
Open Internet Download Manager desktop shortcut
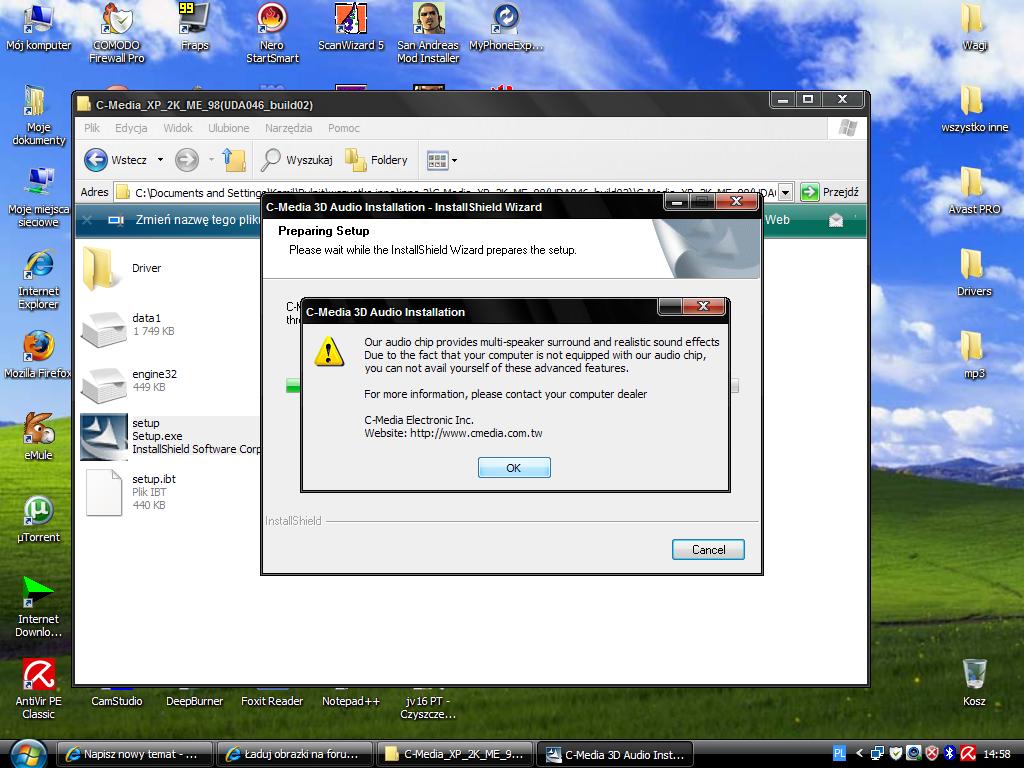coord(39,607)
